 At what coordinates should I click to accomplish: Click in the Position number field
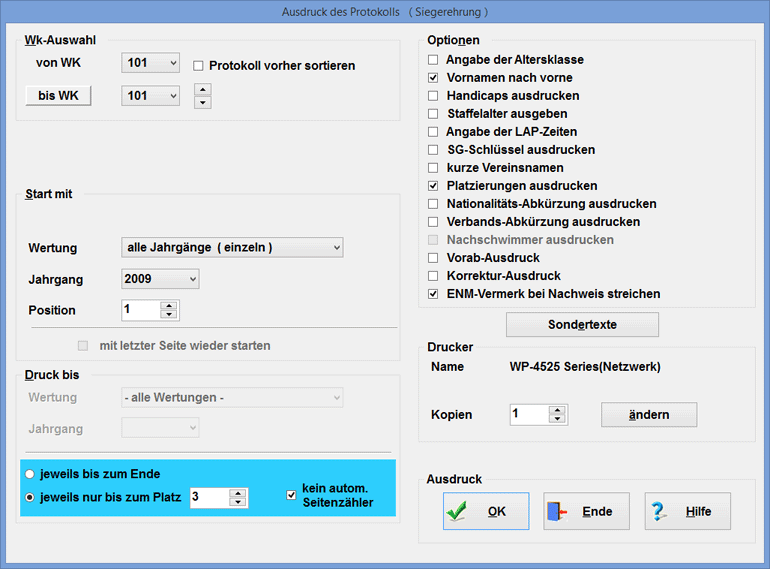[141, 310]
